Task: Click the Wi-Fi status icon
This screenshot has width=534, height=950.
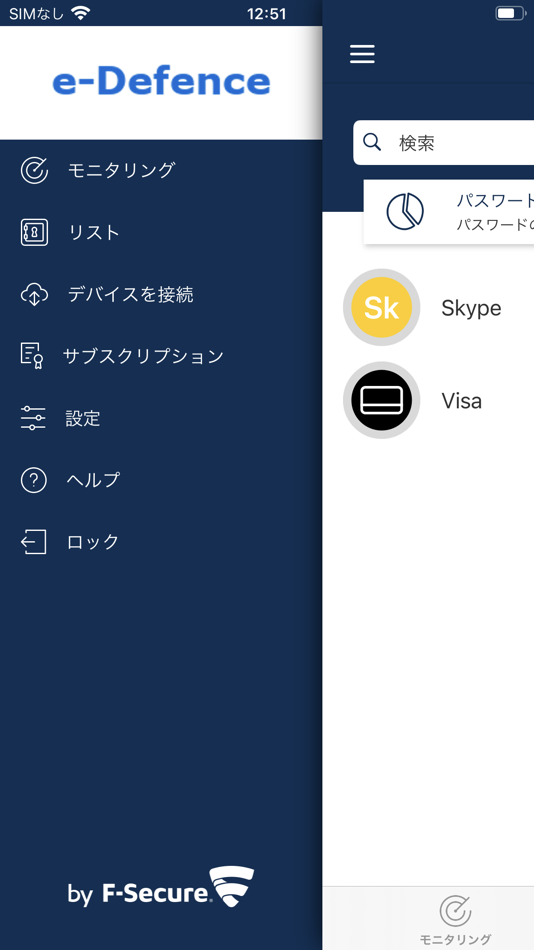Action: point(80,13)
